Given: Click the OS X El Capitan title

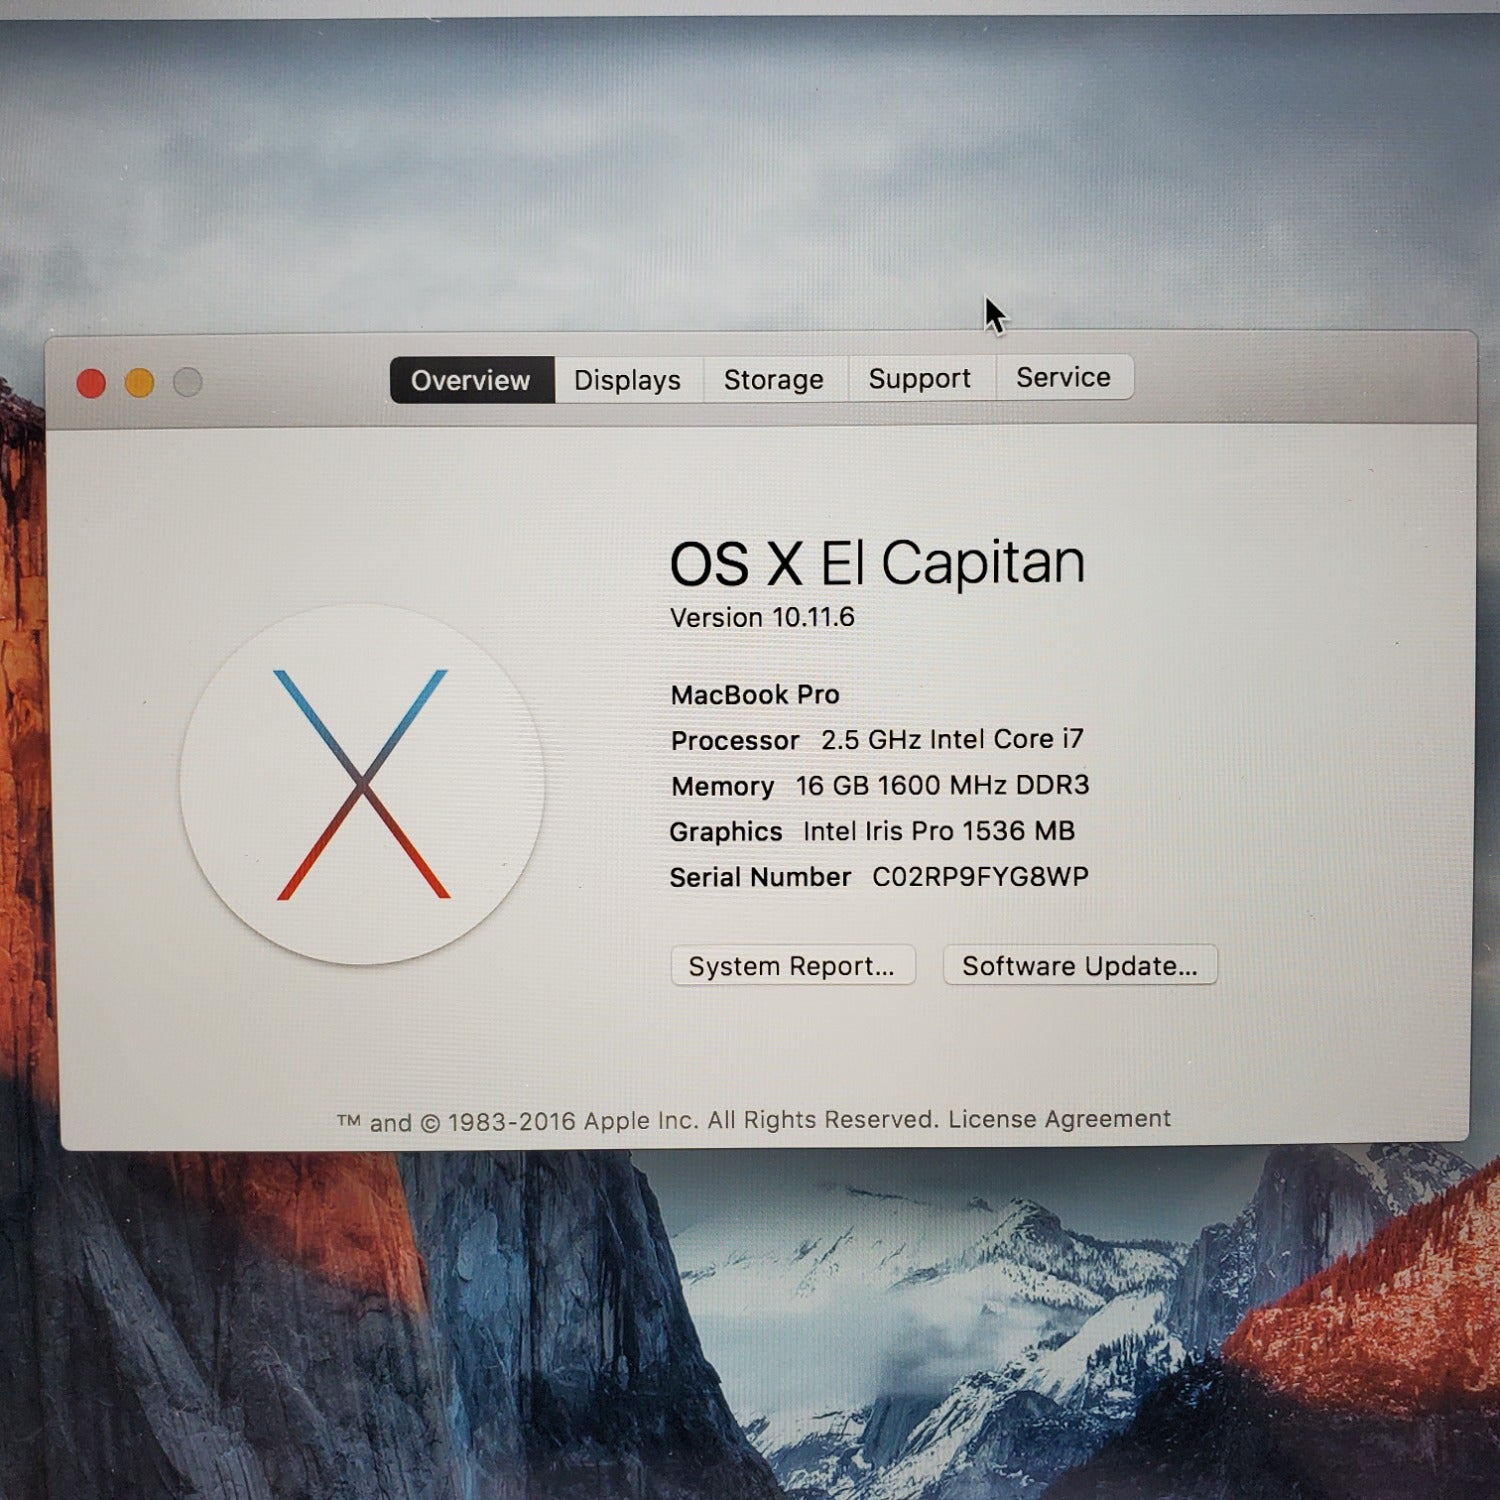Looking at the screenshot, I should click(x=876, y=562).
